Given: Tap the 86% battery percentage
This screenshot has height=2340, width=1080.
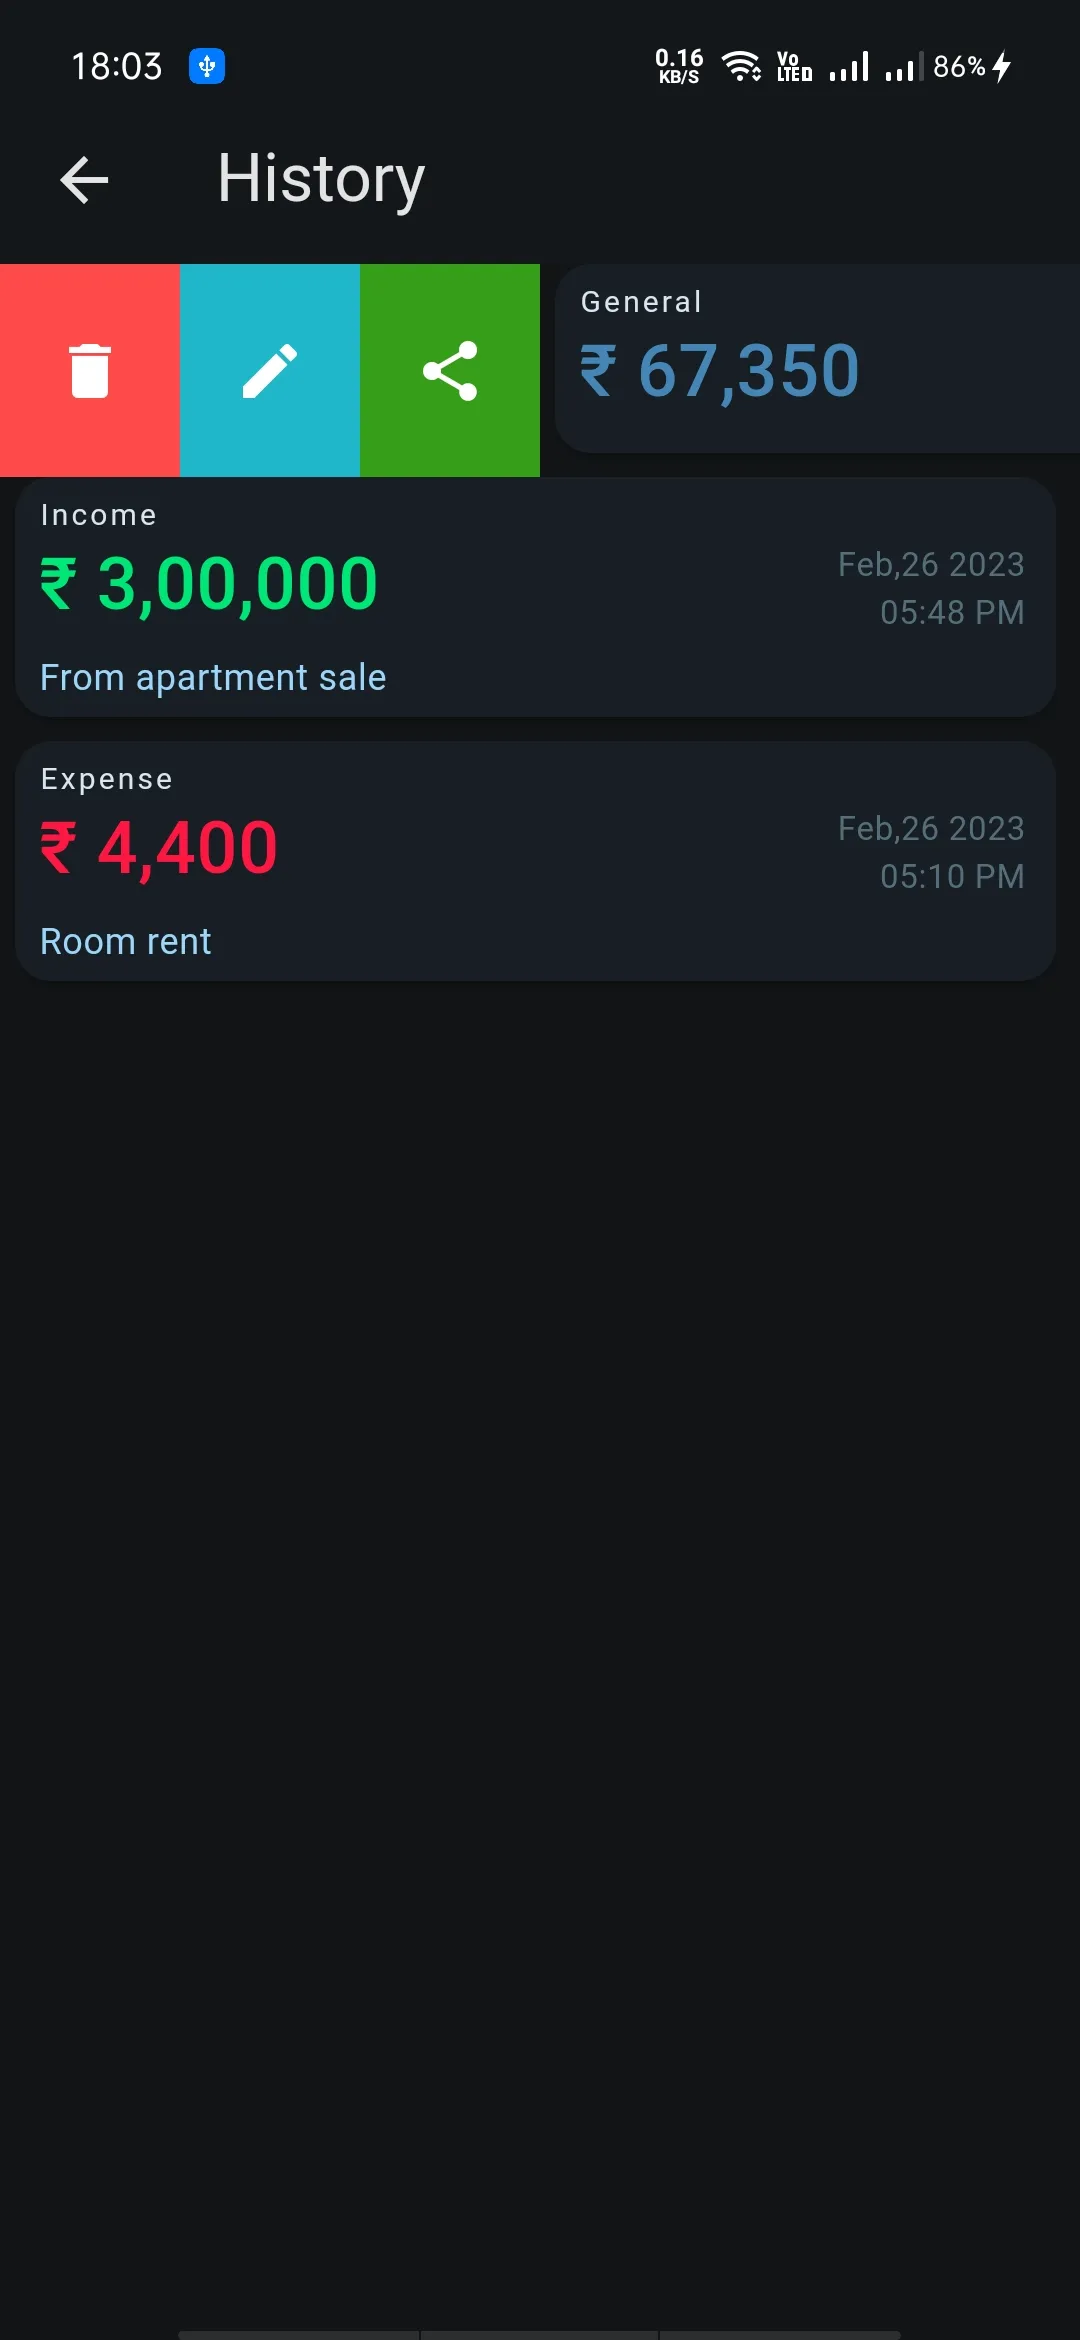Looking at the screenshot, I should [959, 67].
